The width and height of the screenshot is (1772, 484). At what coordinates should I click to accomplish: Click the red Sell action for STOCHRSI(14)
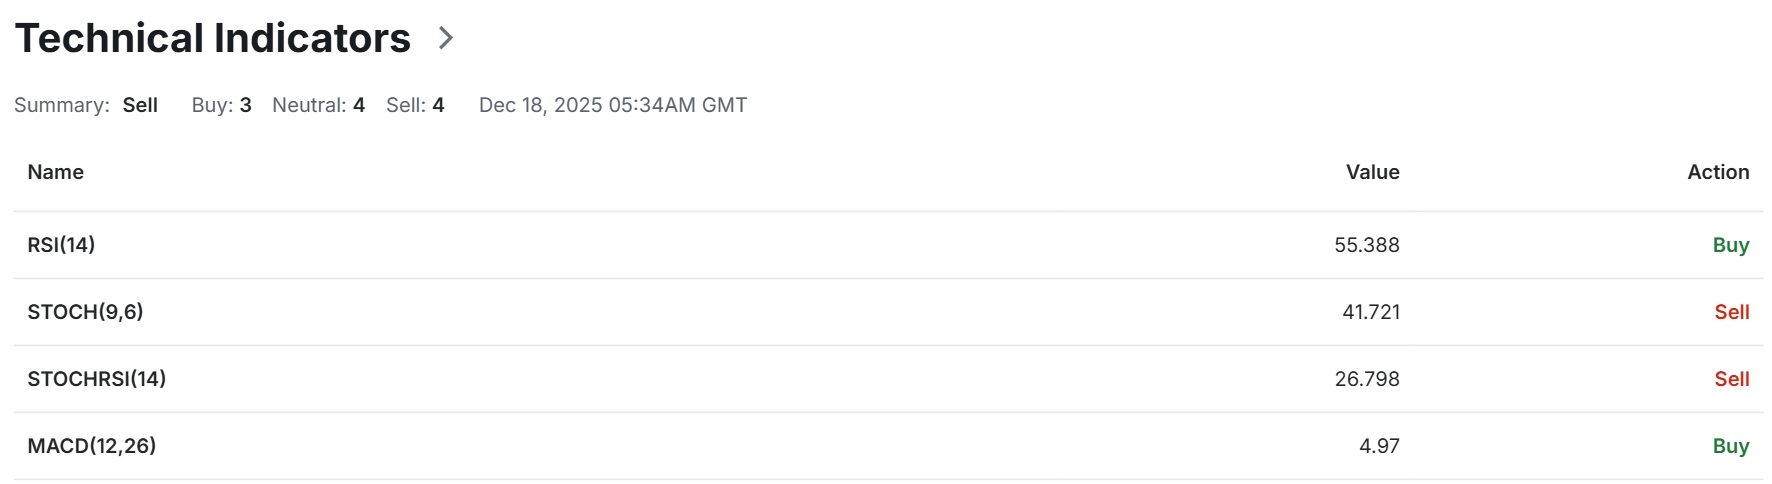[x=1732, y=379]
